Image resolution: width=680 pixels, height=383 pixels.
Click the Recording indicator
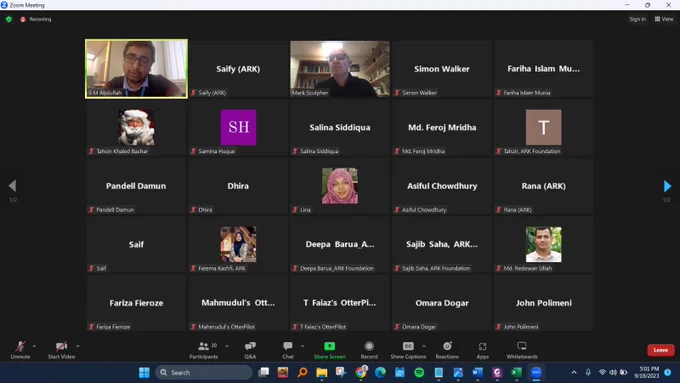[36, 19]
